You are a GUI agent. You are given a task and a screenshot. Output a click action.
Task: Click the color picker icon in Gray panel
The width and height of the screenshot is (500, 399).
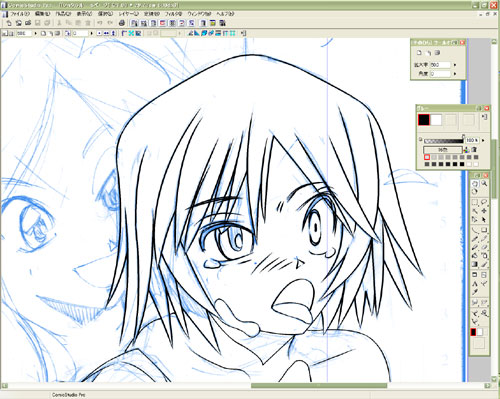tap(467, 150)
